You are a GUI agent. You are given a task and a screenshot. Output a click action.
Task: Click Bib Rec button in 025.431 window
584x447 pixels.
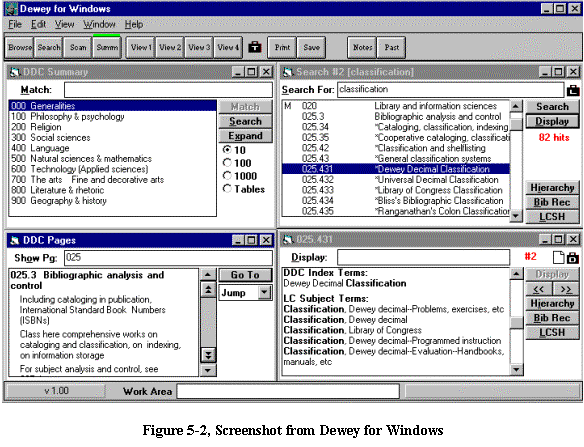(x=552, y=318)
